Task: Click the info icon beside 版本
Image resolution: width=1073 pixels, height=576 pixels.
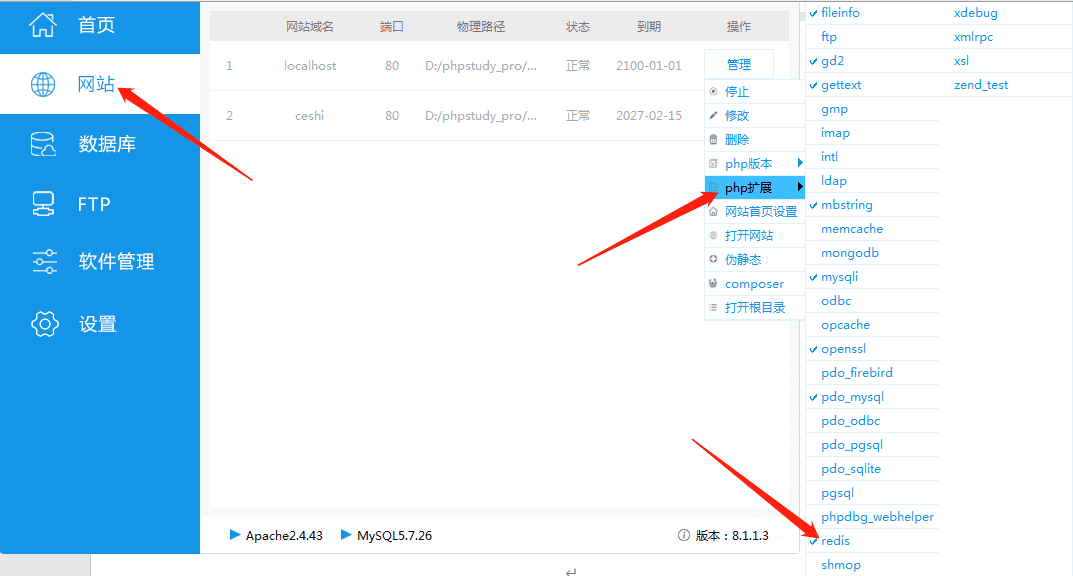Action: click(x=684, y=536)
